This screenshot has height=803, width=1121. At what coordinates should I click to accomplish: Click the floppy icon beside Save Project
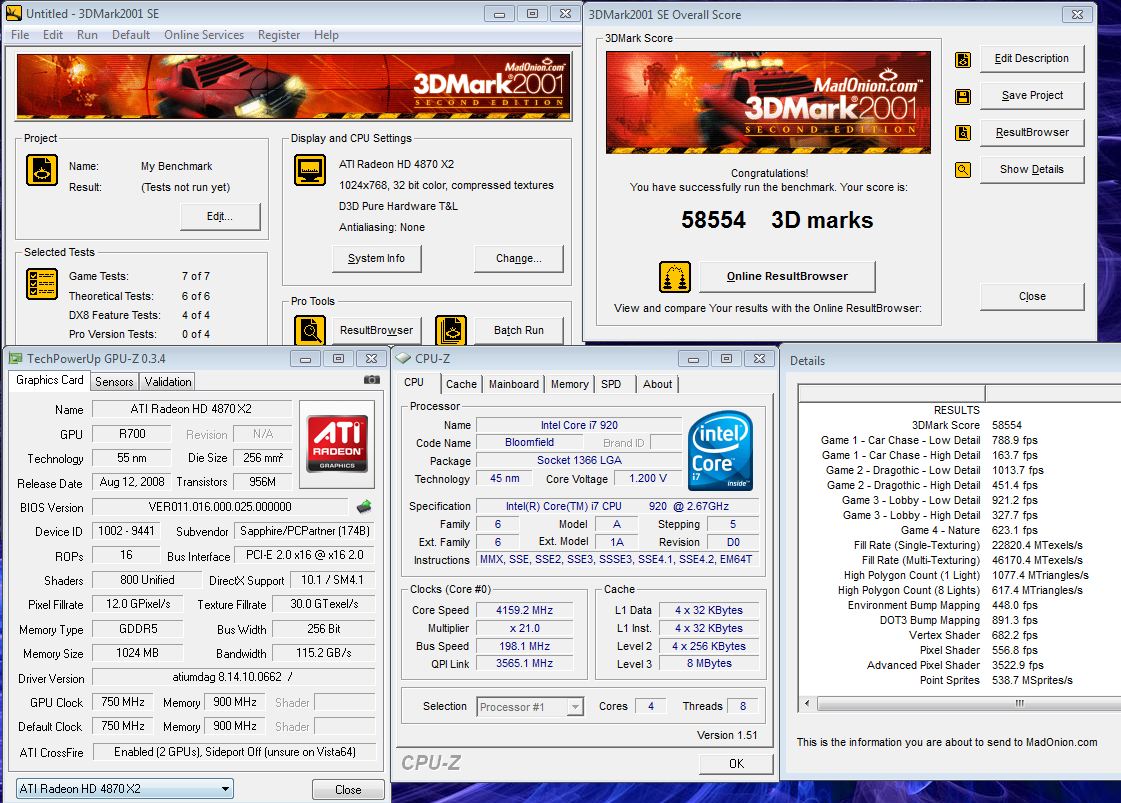pos(963,97)
